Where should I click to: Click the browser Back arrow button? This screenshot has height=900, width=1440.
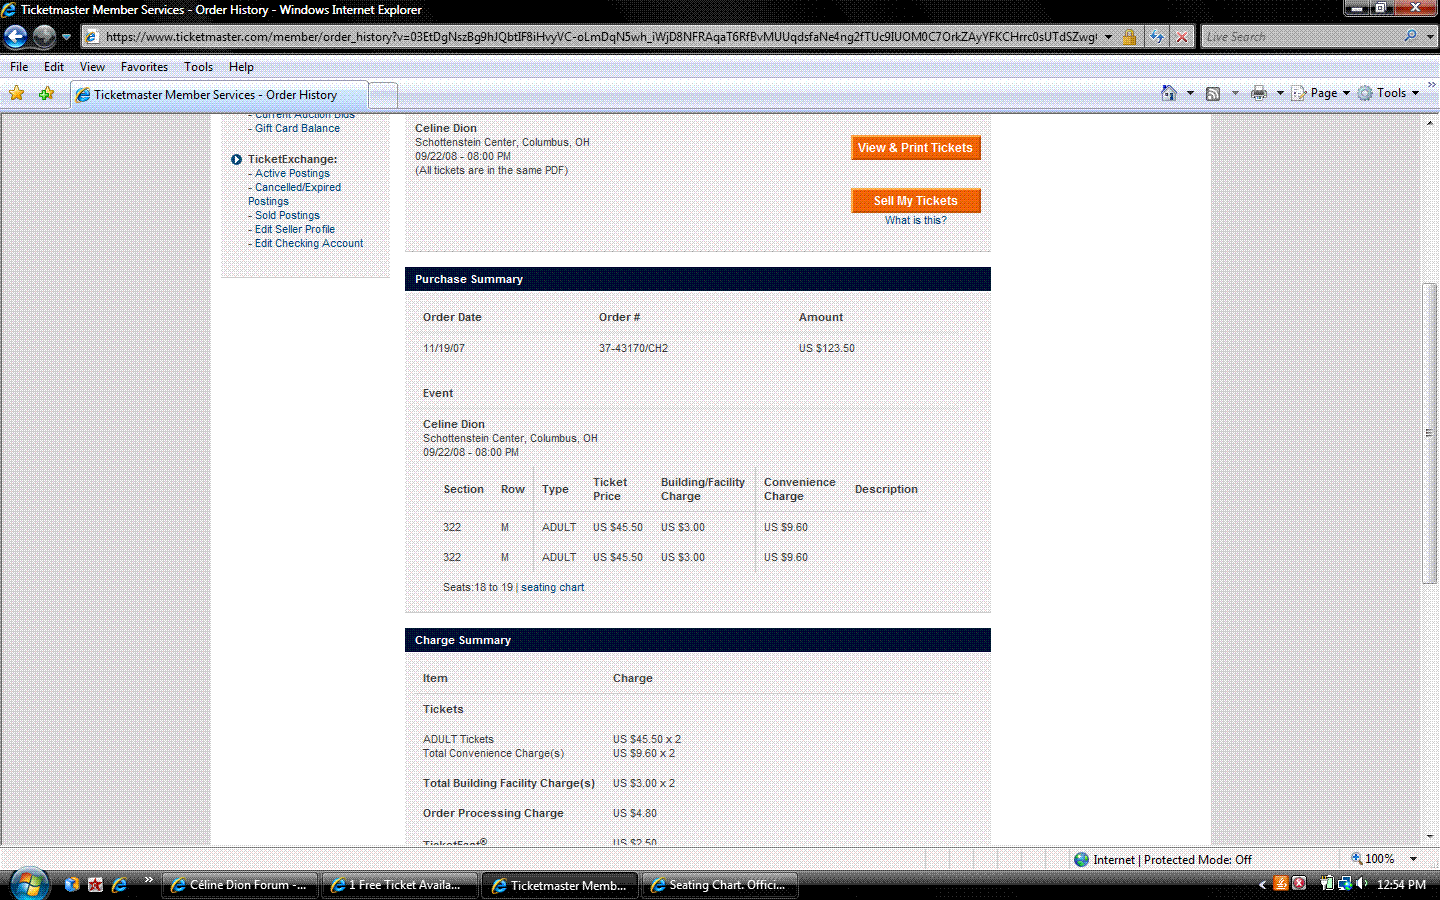16,37
